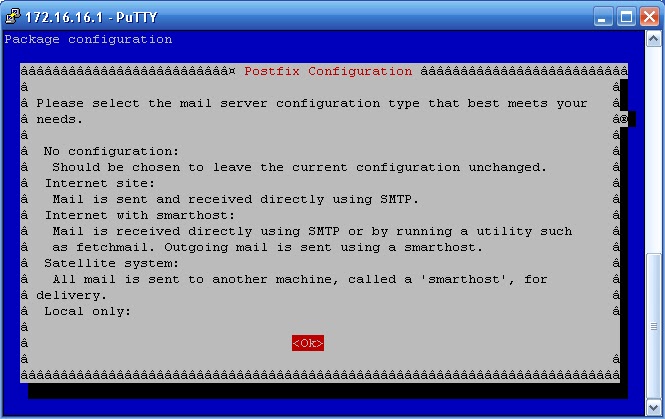Click the 'Internet site:' option text

[100, 183]
